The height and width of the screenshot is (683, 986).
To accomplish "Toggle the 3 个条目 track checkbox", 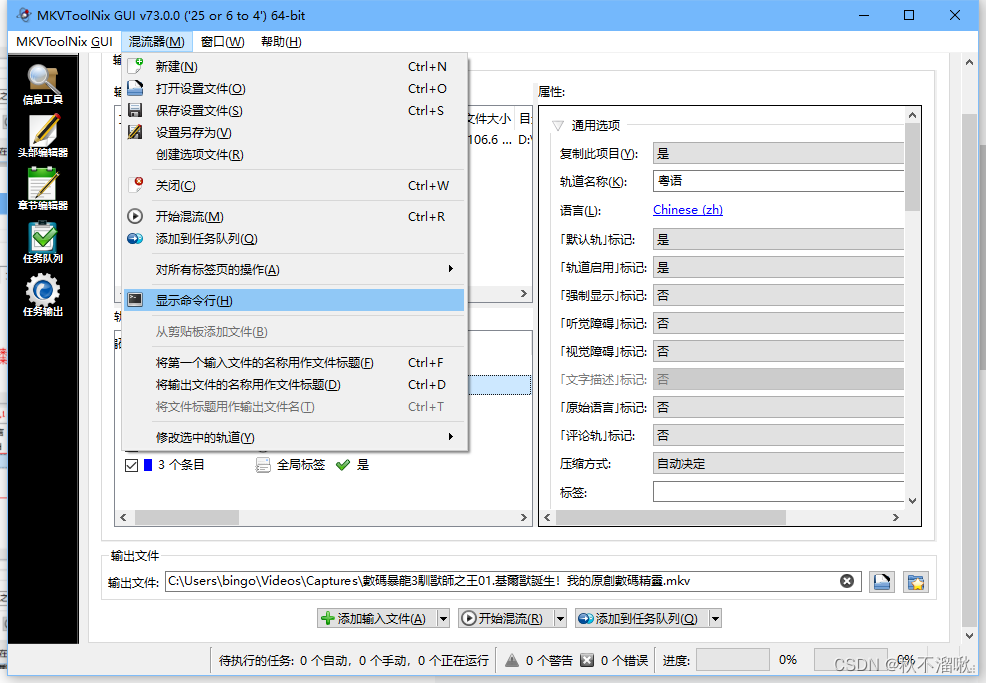I will tap(131, 465).
